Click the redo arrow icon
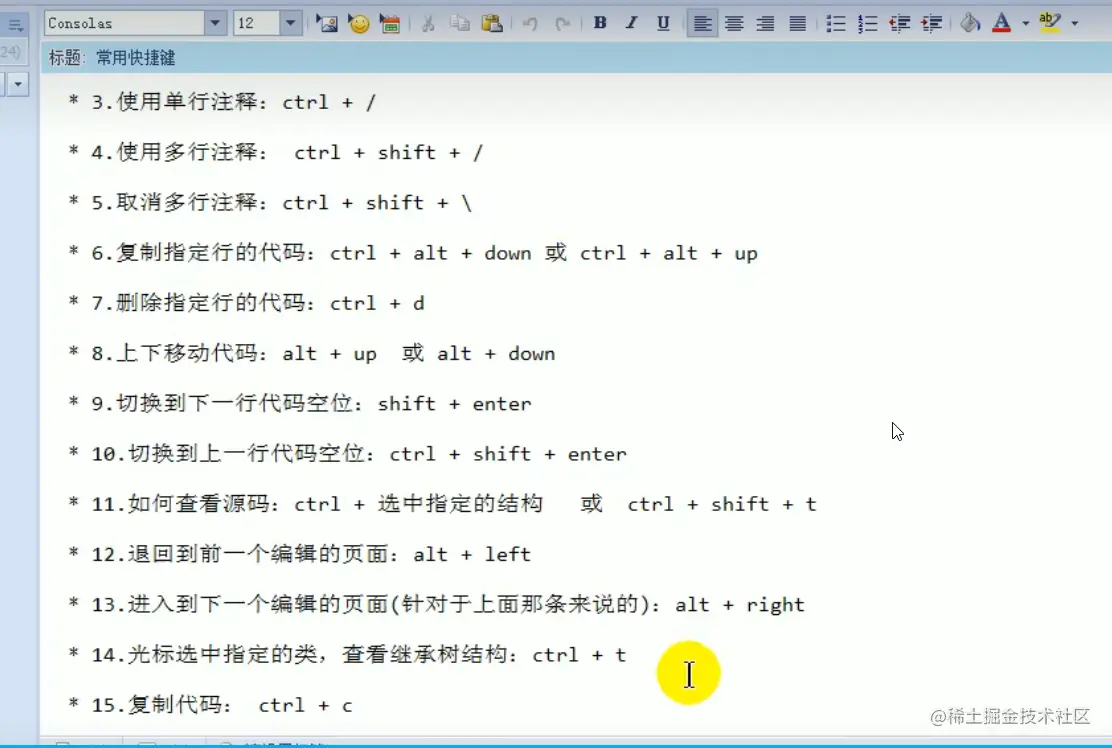 tap(562, 23)
